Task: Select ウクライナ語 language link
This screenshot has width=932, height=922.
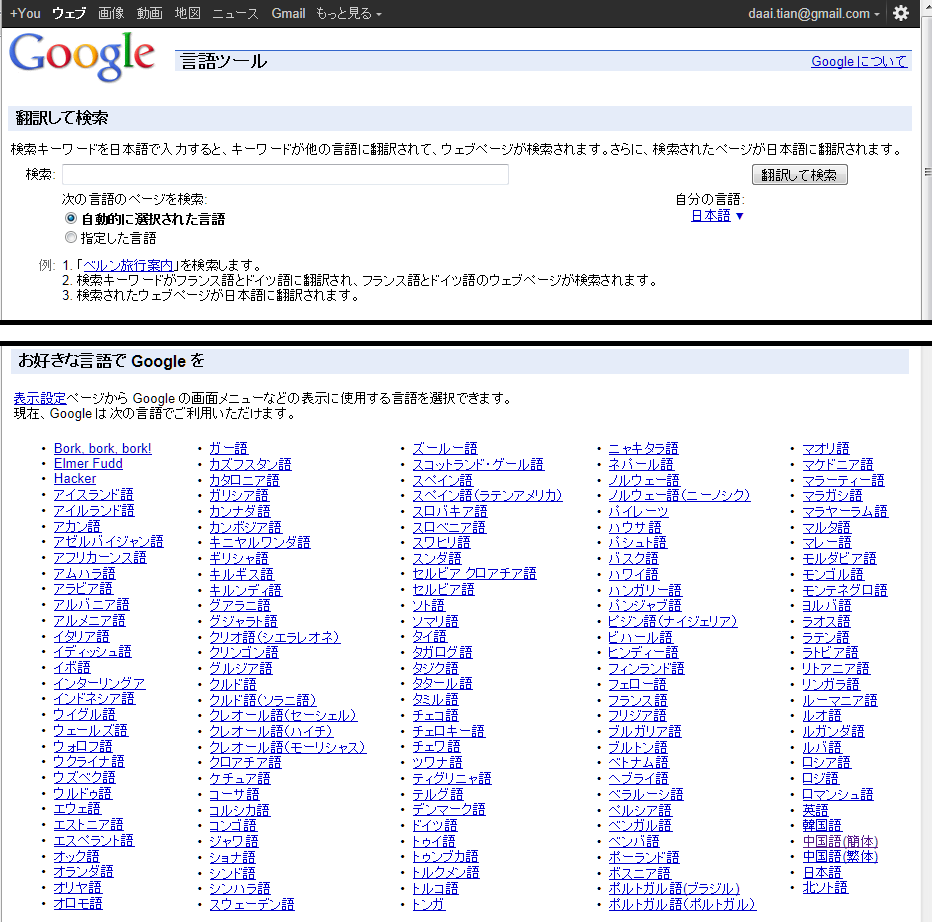Action: (x=89, y=762)
